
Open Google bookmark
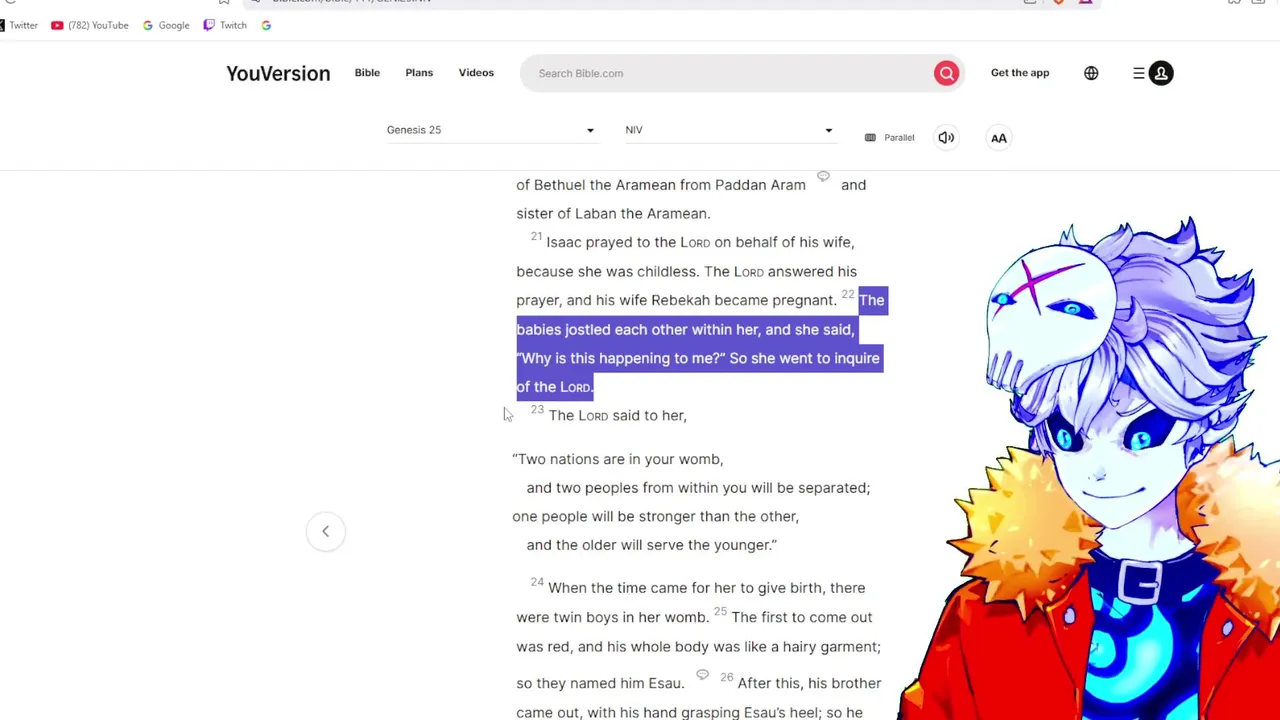coord(166,25)
